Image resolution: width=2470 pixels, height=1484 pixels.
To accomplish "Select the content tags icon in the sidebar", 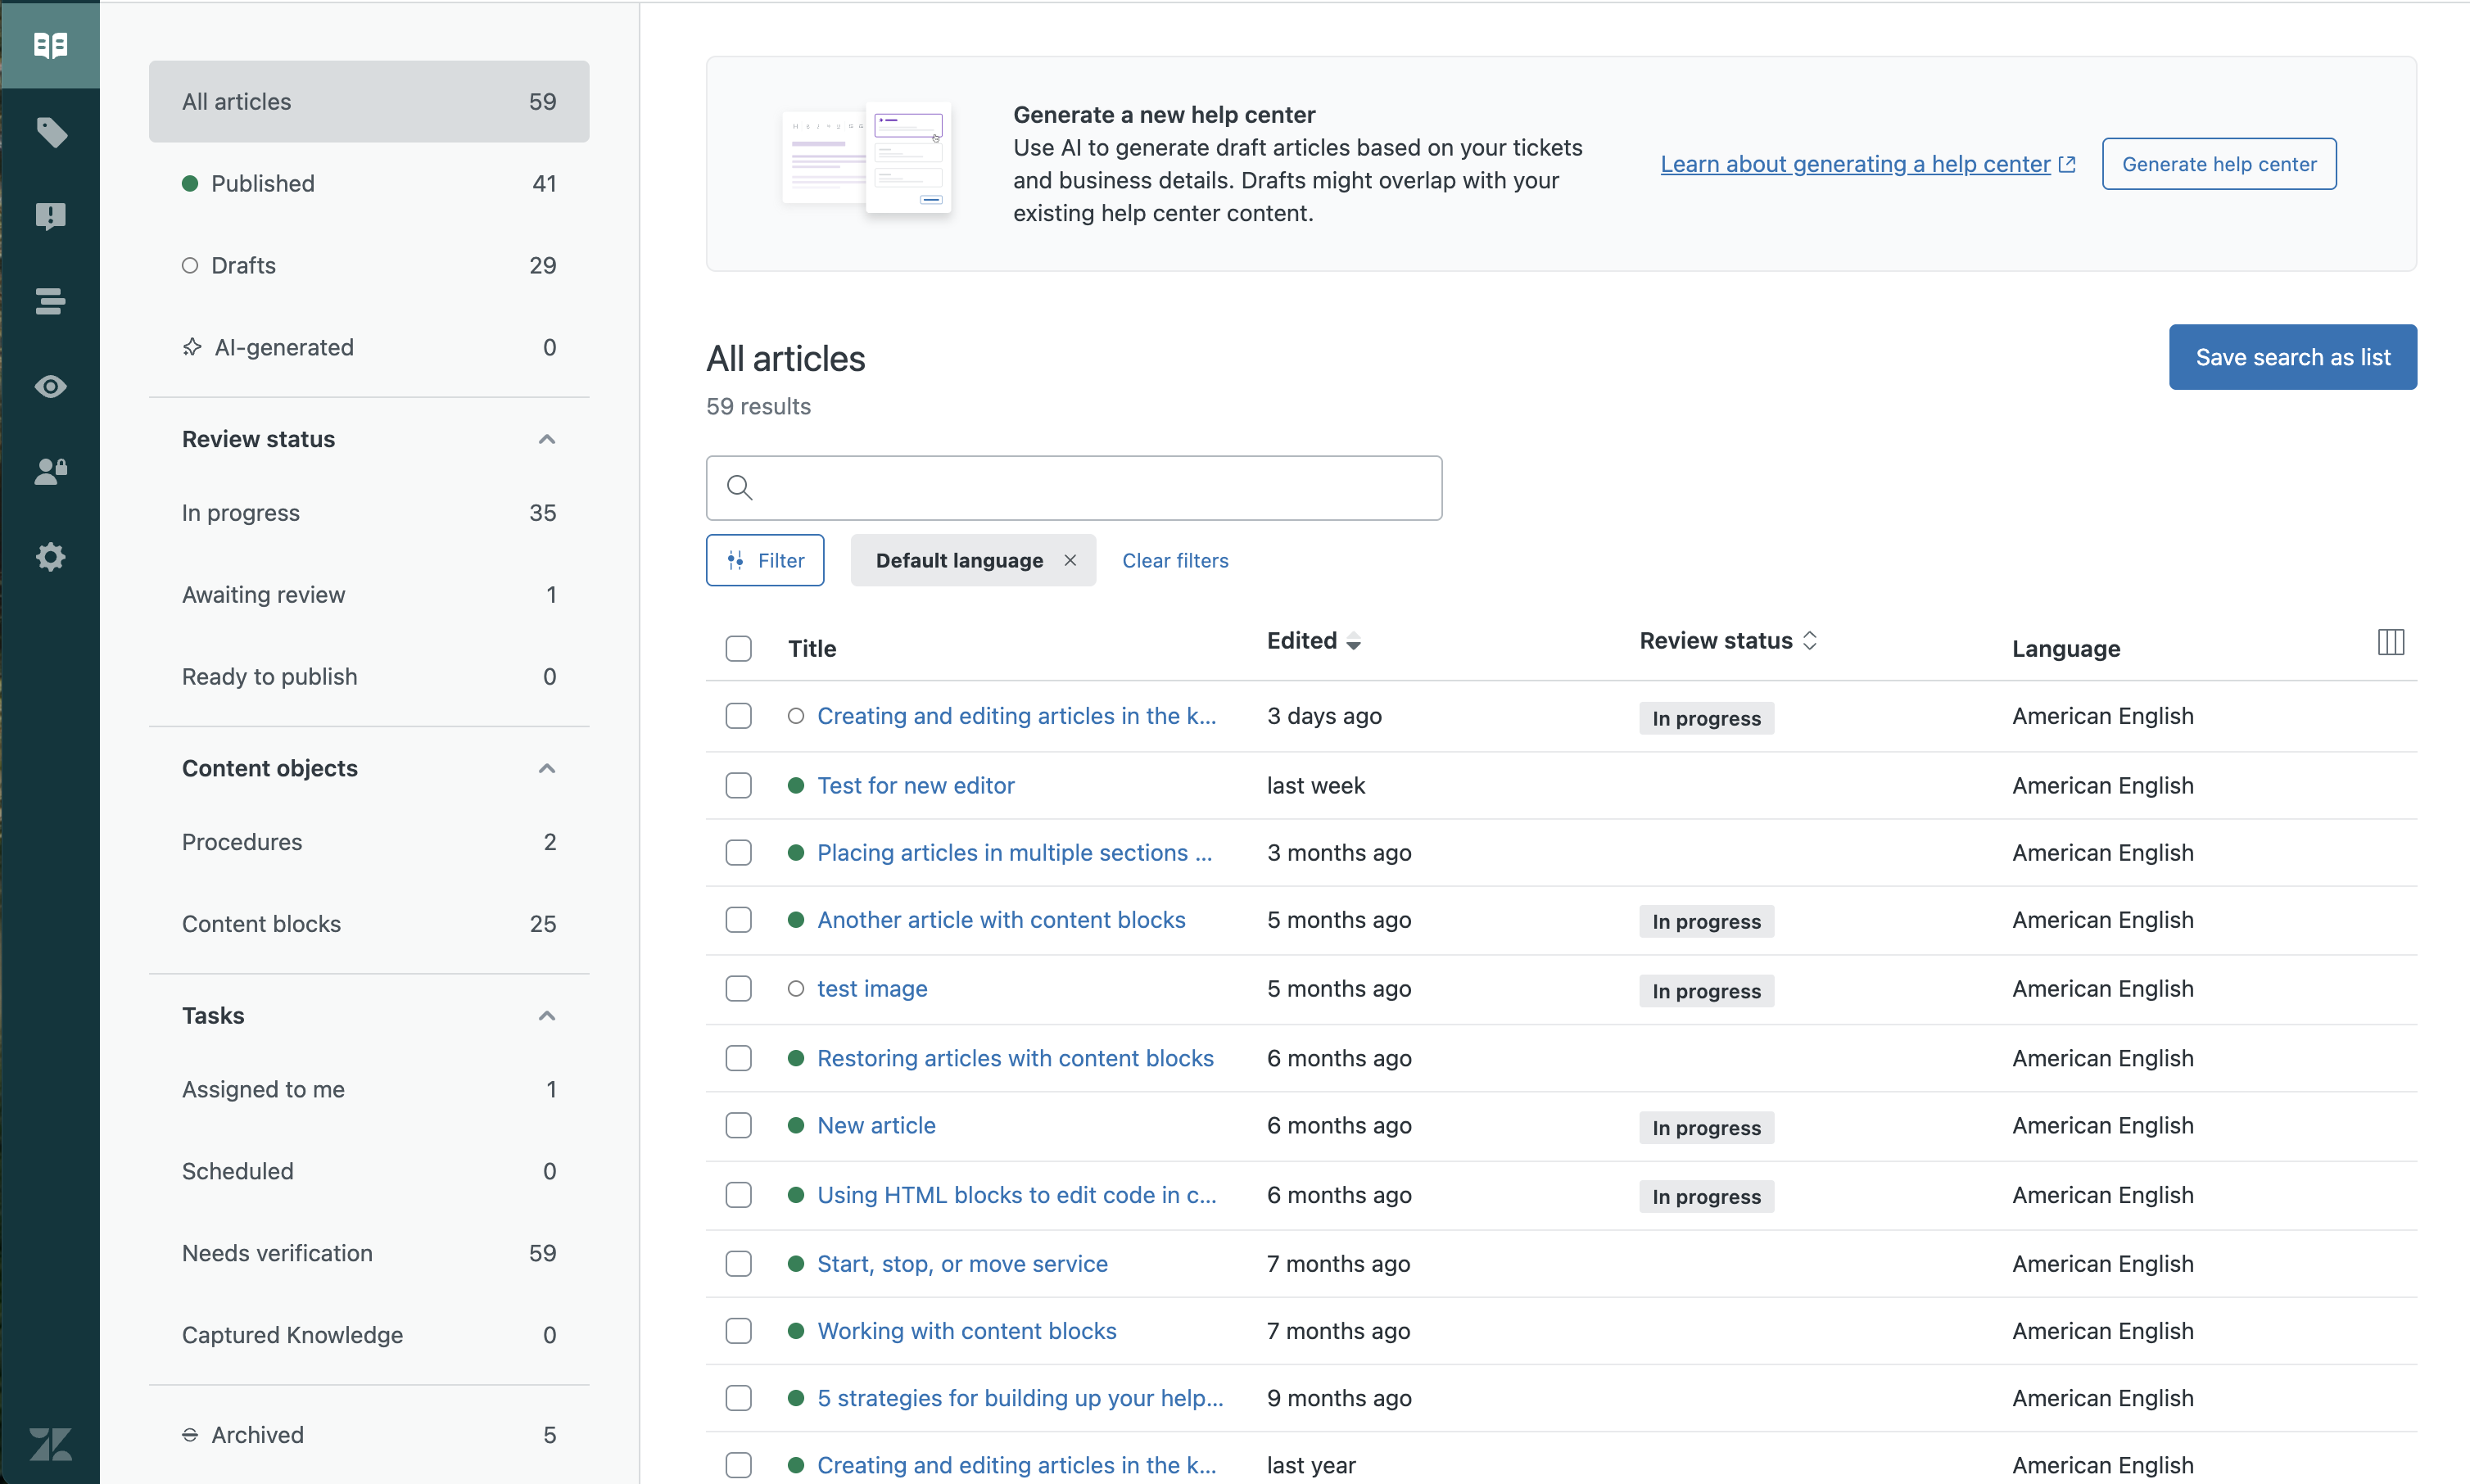I will pos(50,131).
